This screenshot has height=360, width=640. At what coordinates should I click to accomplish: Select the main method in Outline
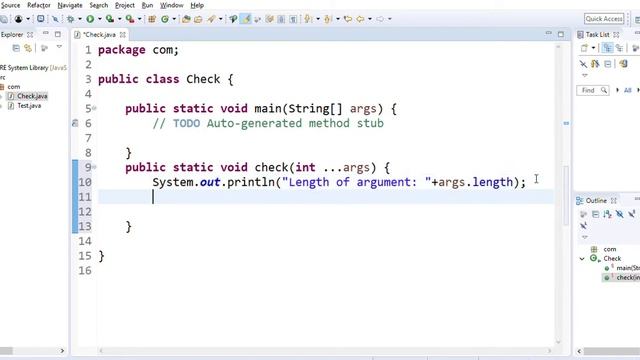pyautogui.click(x=627, y=268)
